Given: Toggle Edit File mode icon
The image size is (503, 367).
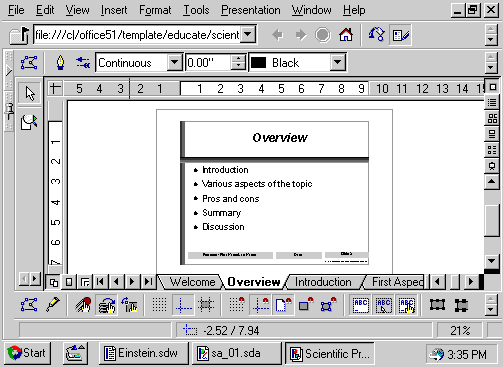Looking at the screenshot, I should [400, 35].
